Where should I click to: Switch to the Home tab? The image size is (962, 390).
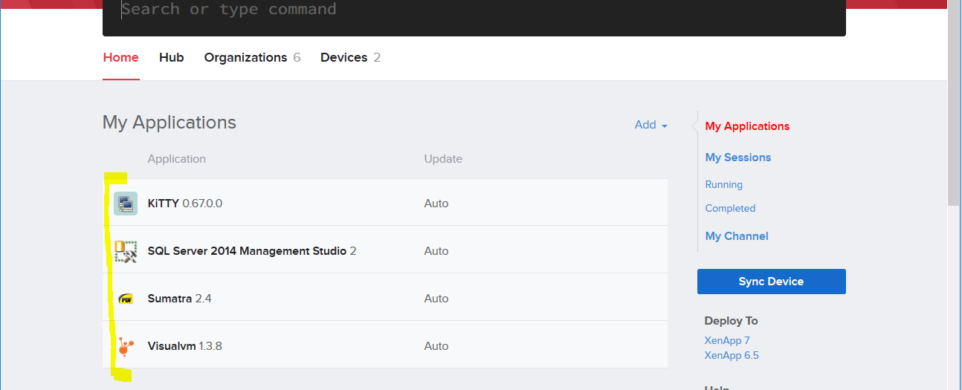tap(121, 58)
